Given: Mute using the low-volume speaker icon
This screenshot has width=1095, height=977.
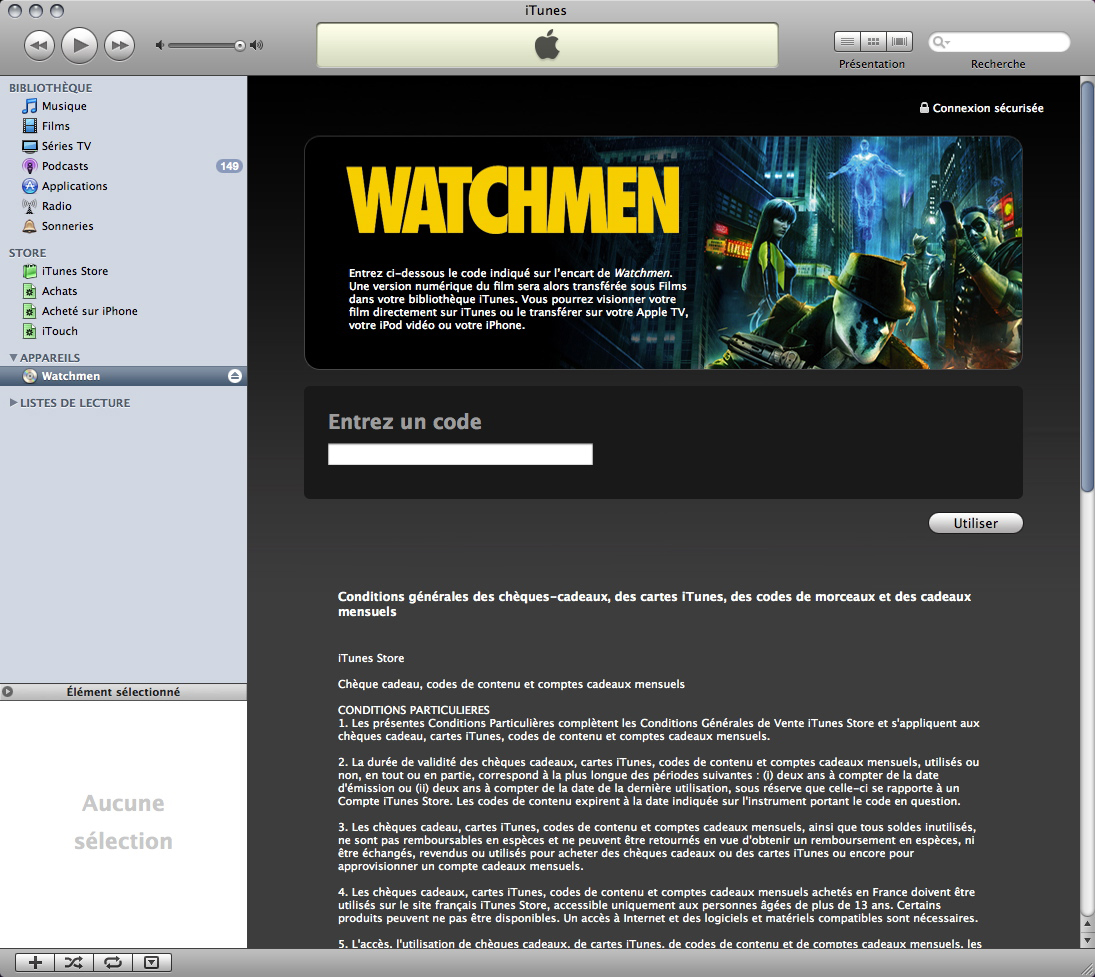Looking at the screenshot, I should [x=160, y=45].
